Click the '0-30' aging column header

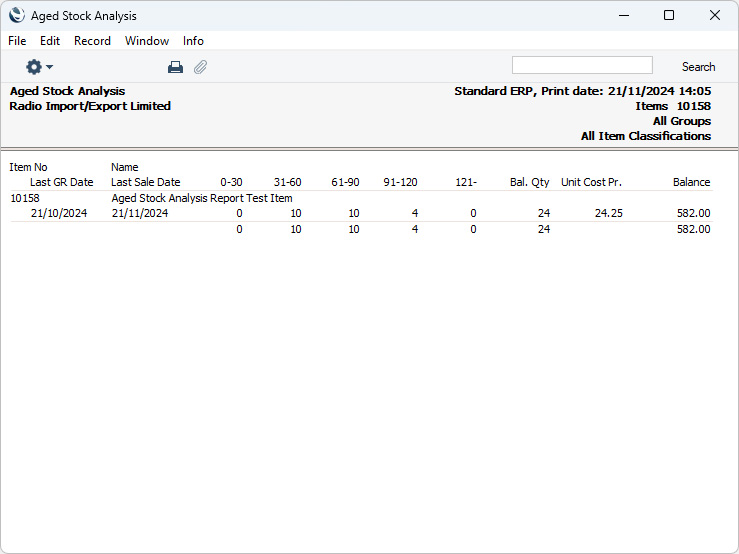[x=231, y=182]
